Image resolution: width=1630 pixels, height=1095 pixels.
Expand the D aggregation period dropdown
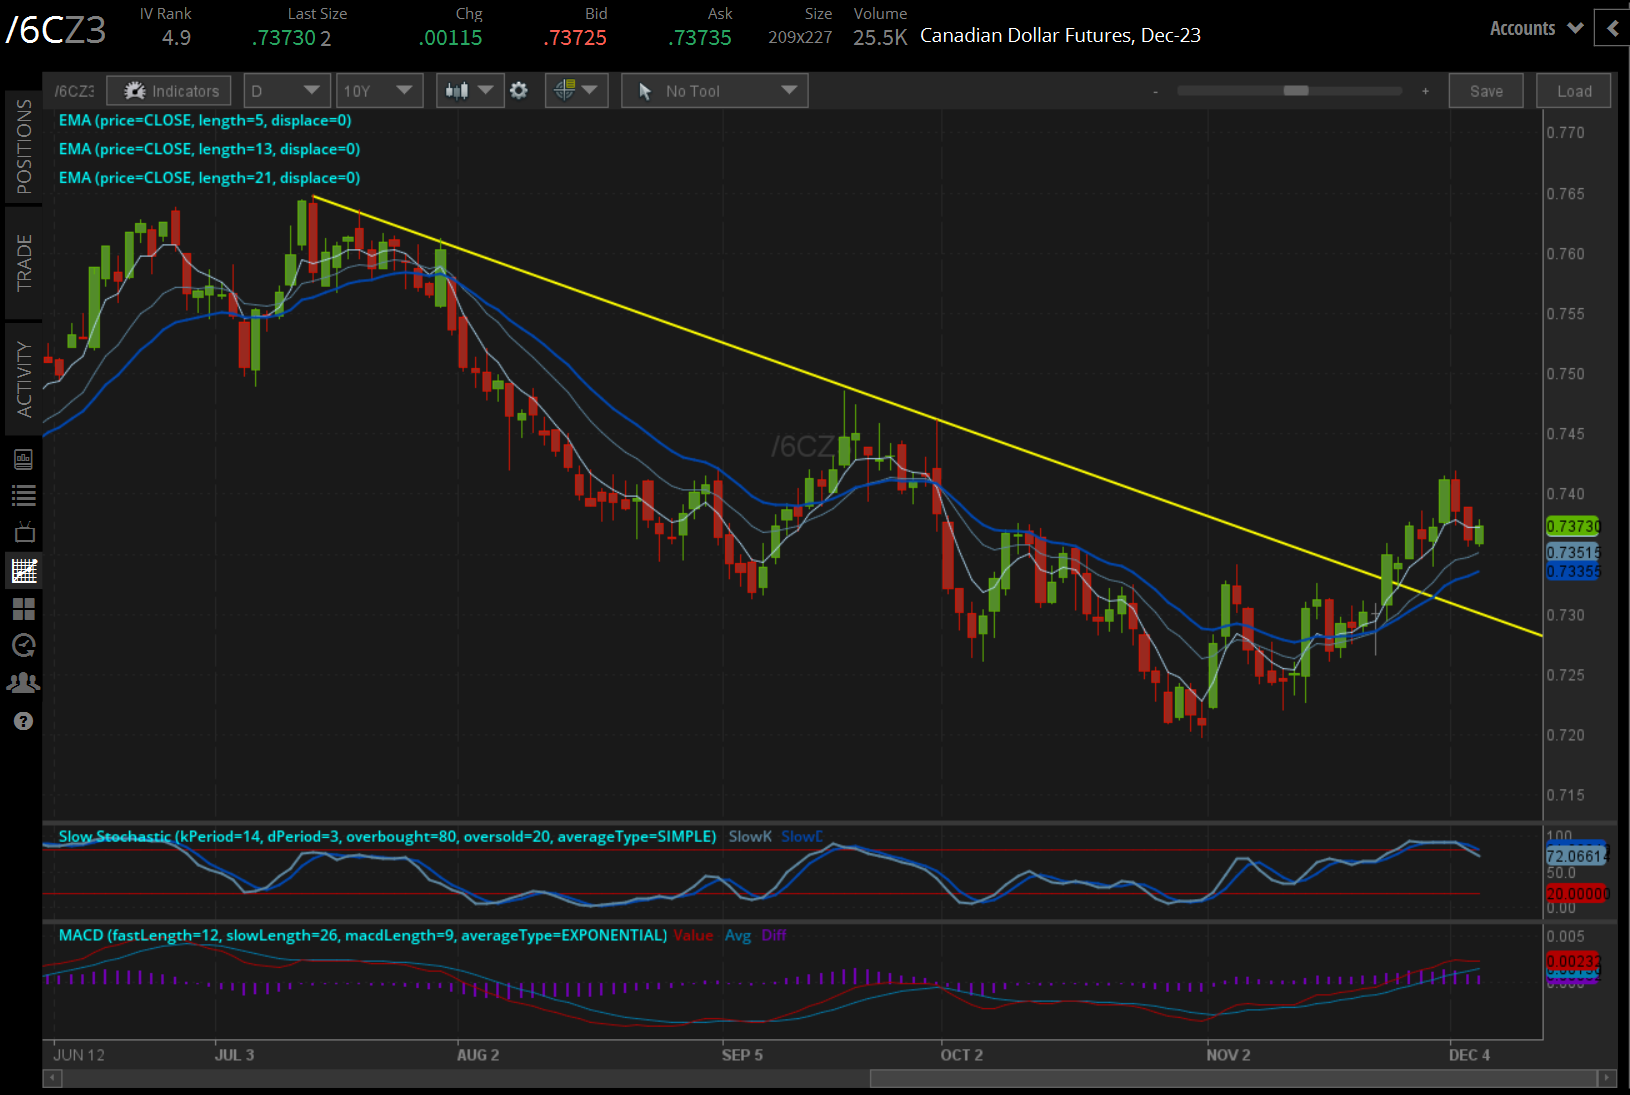(285, 91)
